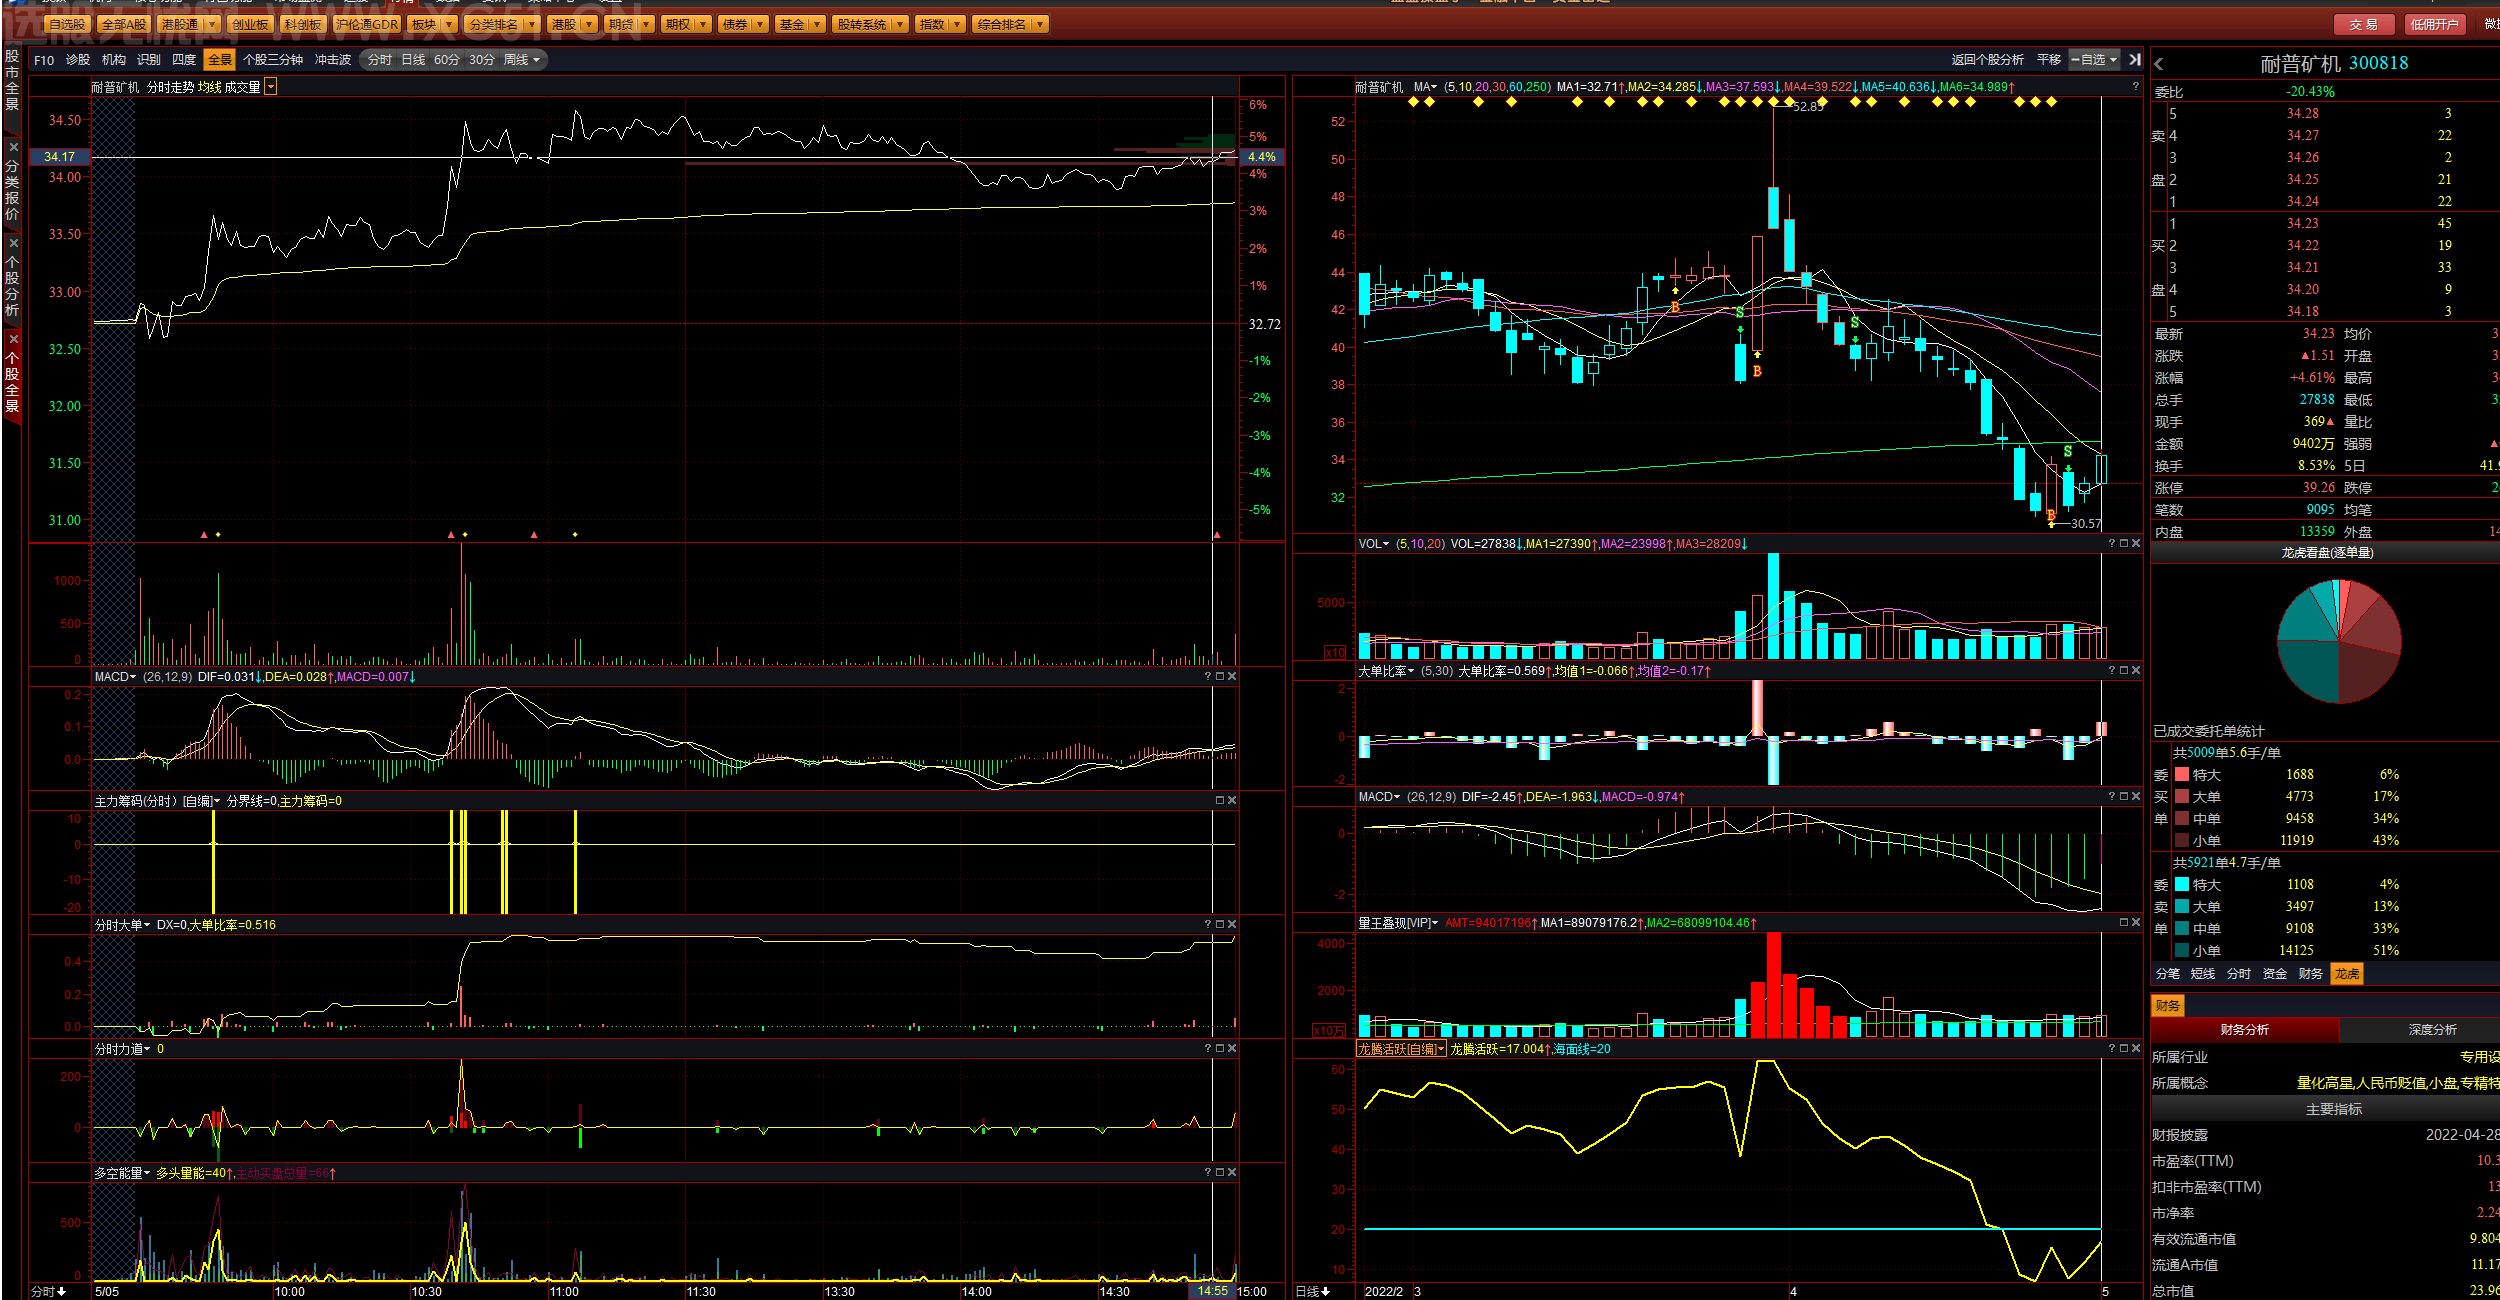Close the 分时大单 indicator panel

[x=1232, y=925]
